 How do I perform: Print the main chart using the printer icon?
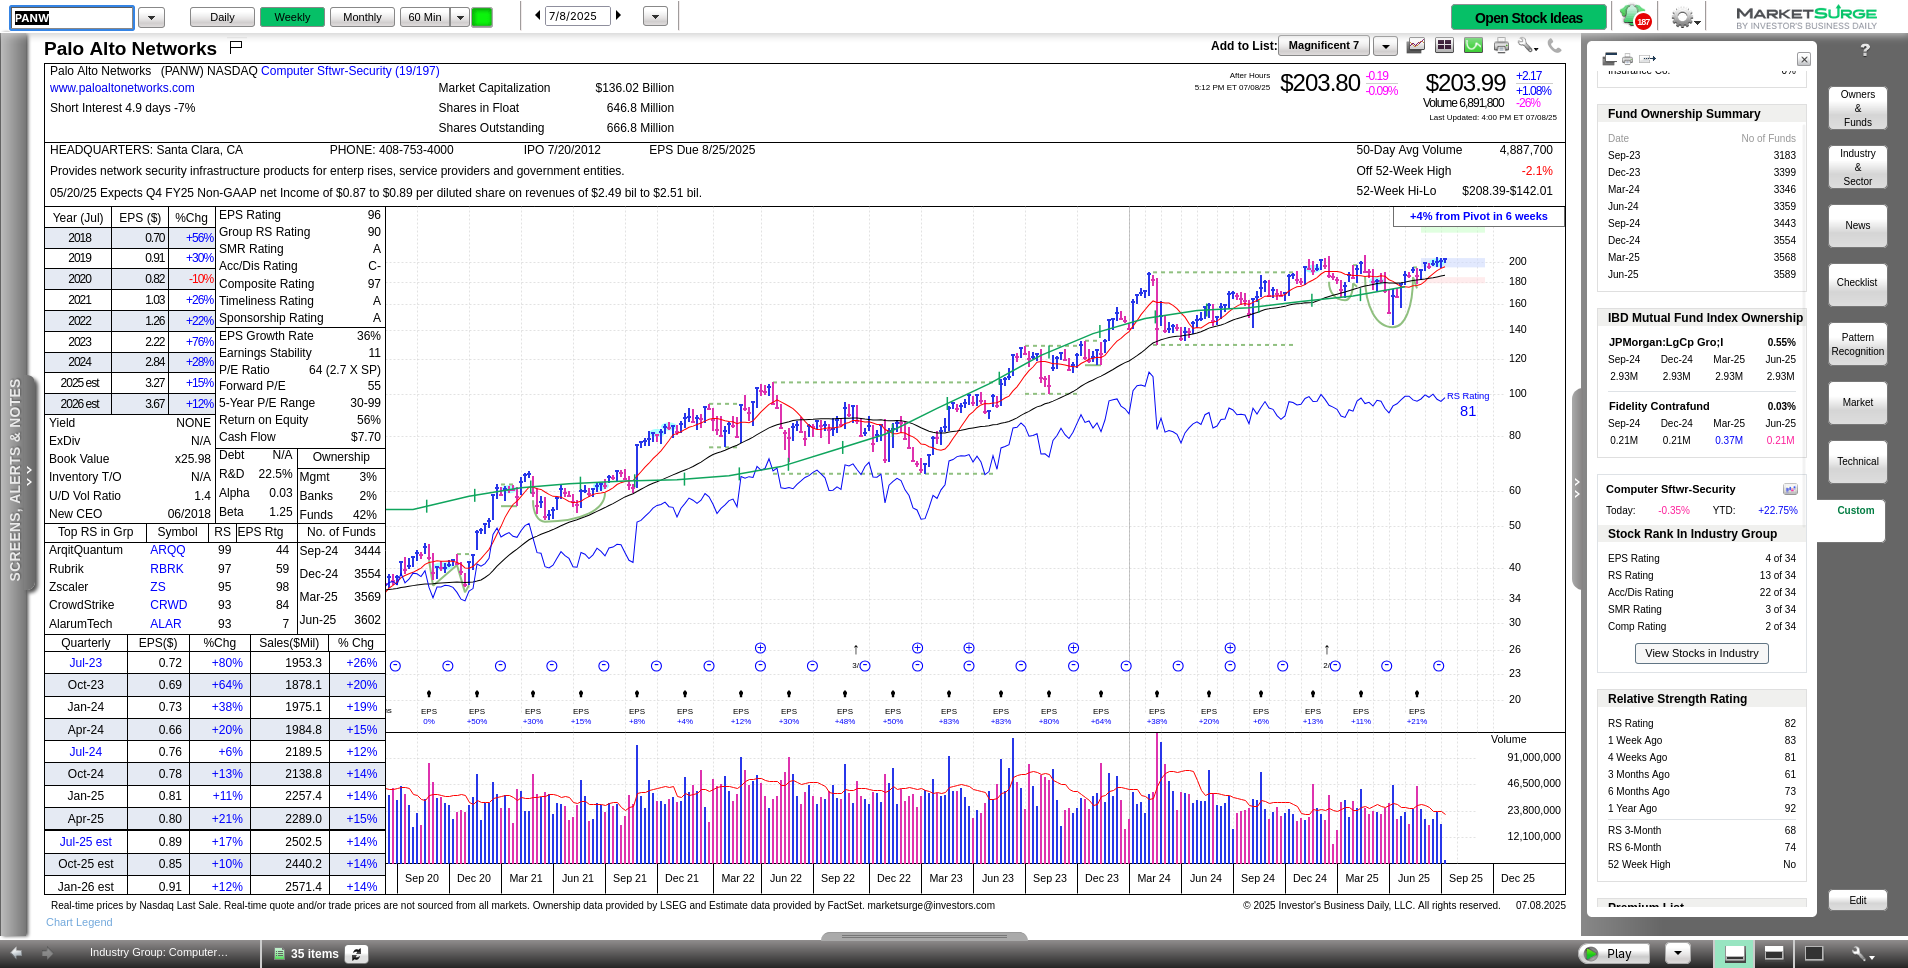(1501, 45)
